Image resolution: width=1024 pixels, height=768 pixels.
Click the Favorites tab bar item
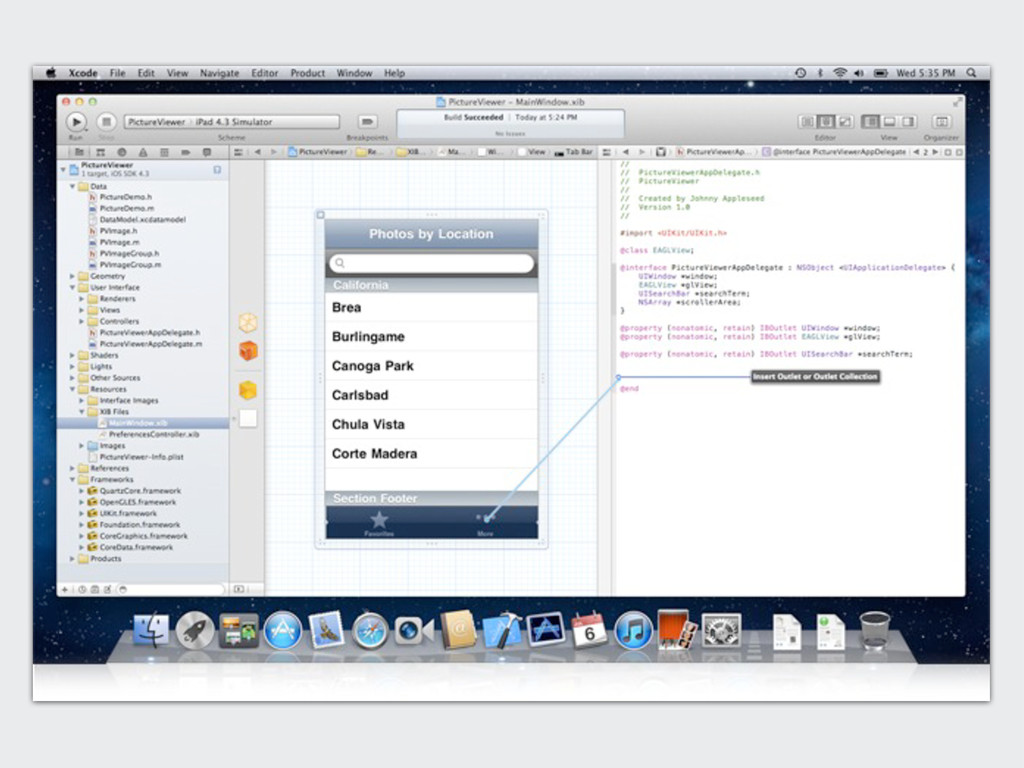(x=379, y=523)
